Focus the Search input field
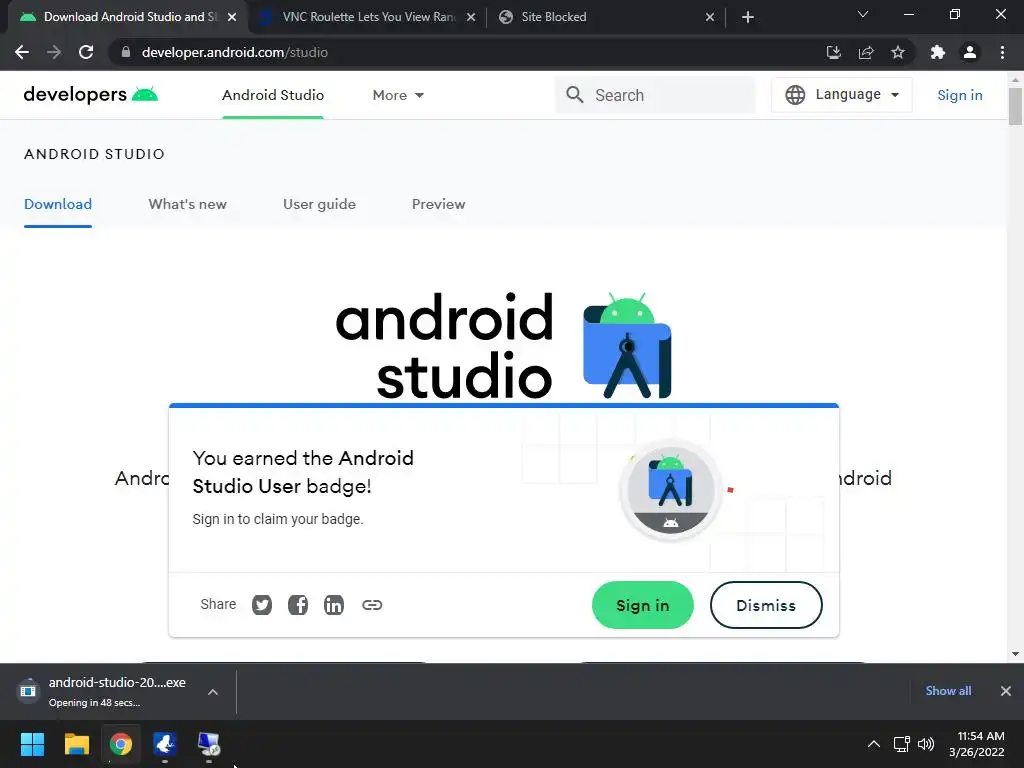Screen dimensions: 1024x768 [x=655, y=95]
